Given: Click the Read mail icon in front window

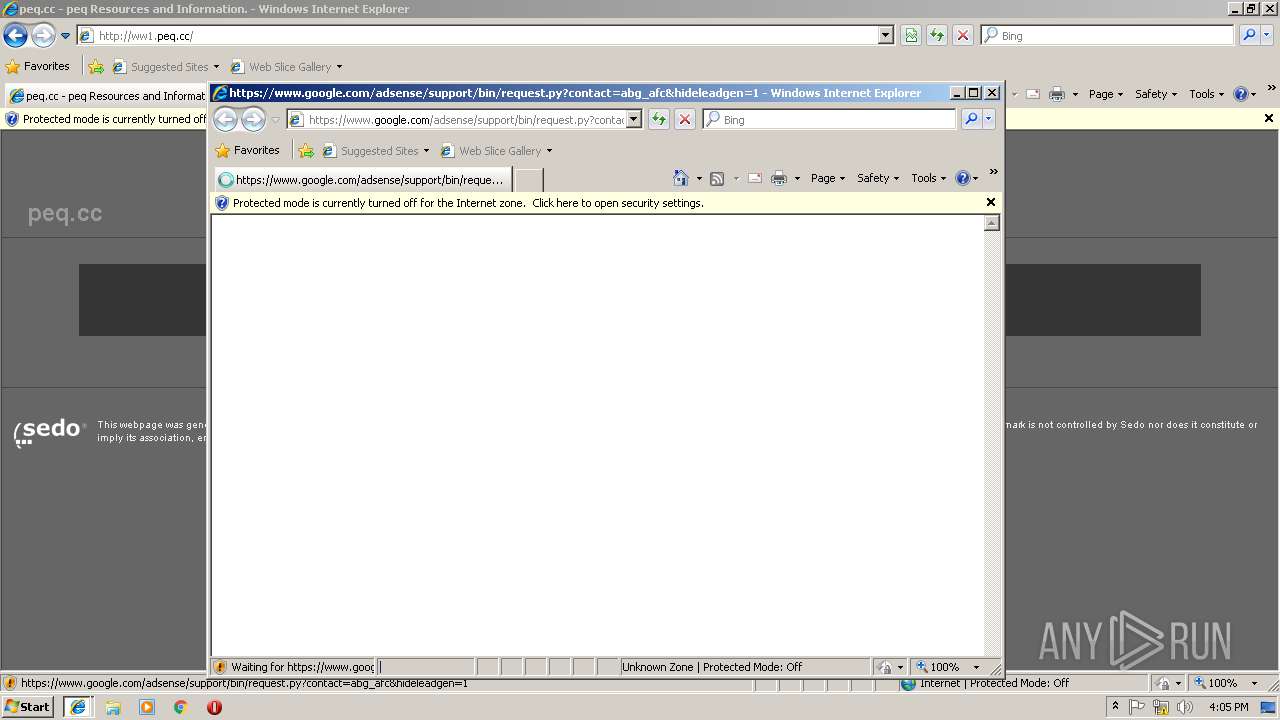Looking at the screenshot, I should (x=755, y=178).
